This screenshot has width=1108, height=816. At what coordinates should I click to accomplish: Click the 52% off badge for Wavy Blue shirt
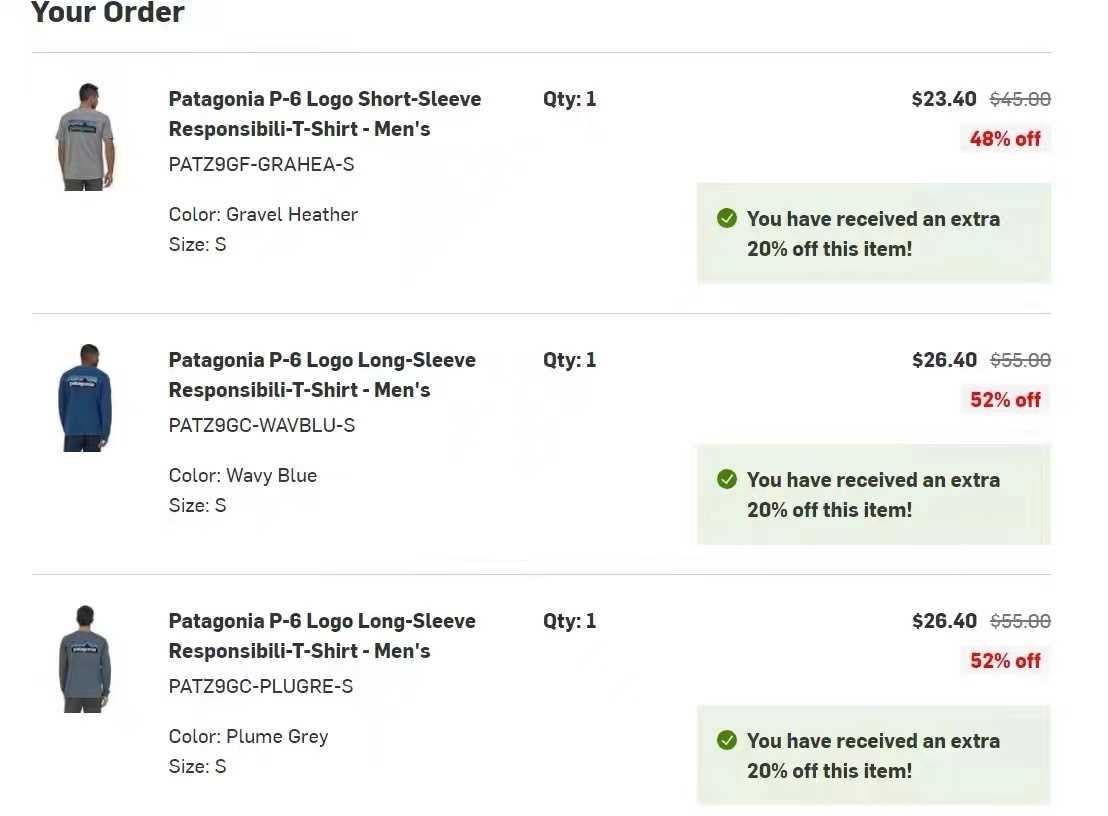click(x=1005, y=400)
